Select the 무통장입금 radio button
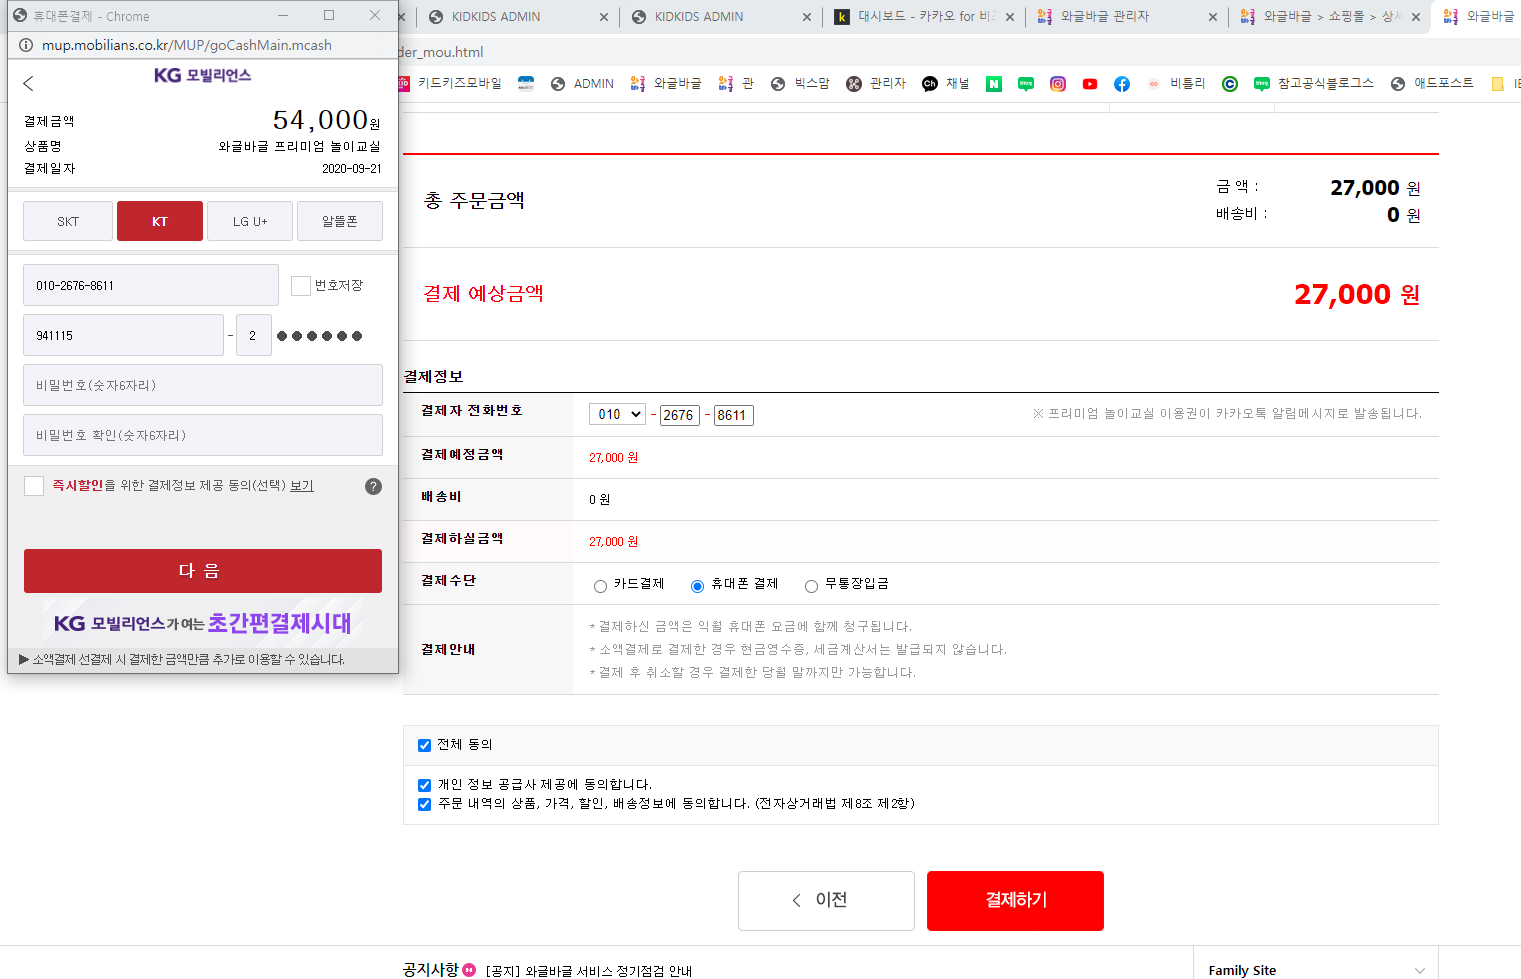Image resolution: width=1521 pixels, height=979 pixels. pos(811,586)
